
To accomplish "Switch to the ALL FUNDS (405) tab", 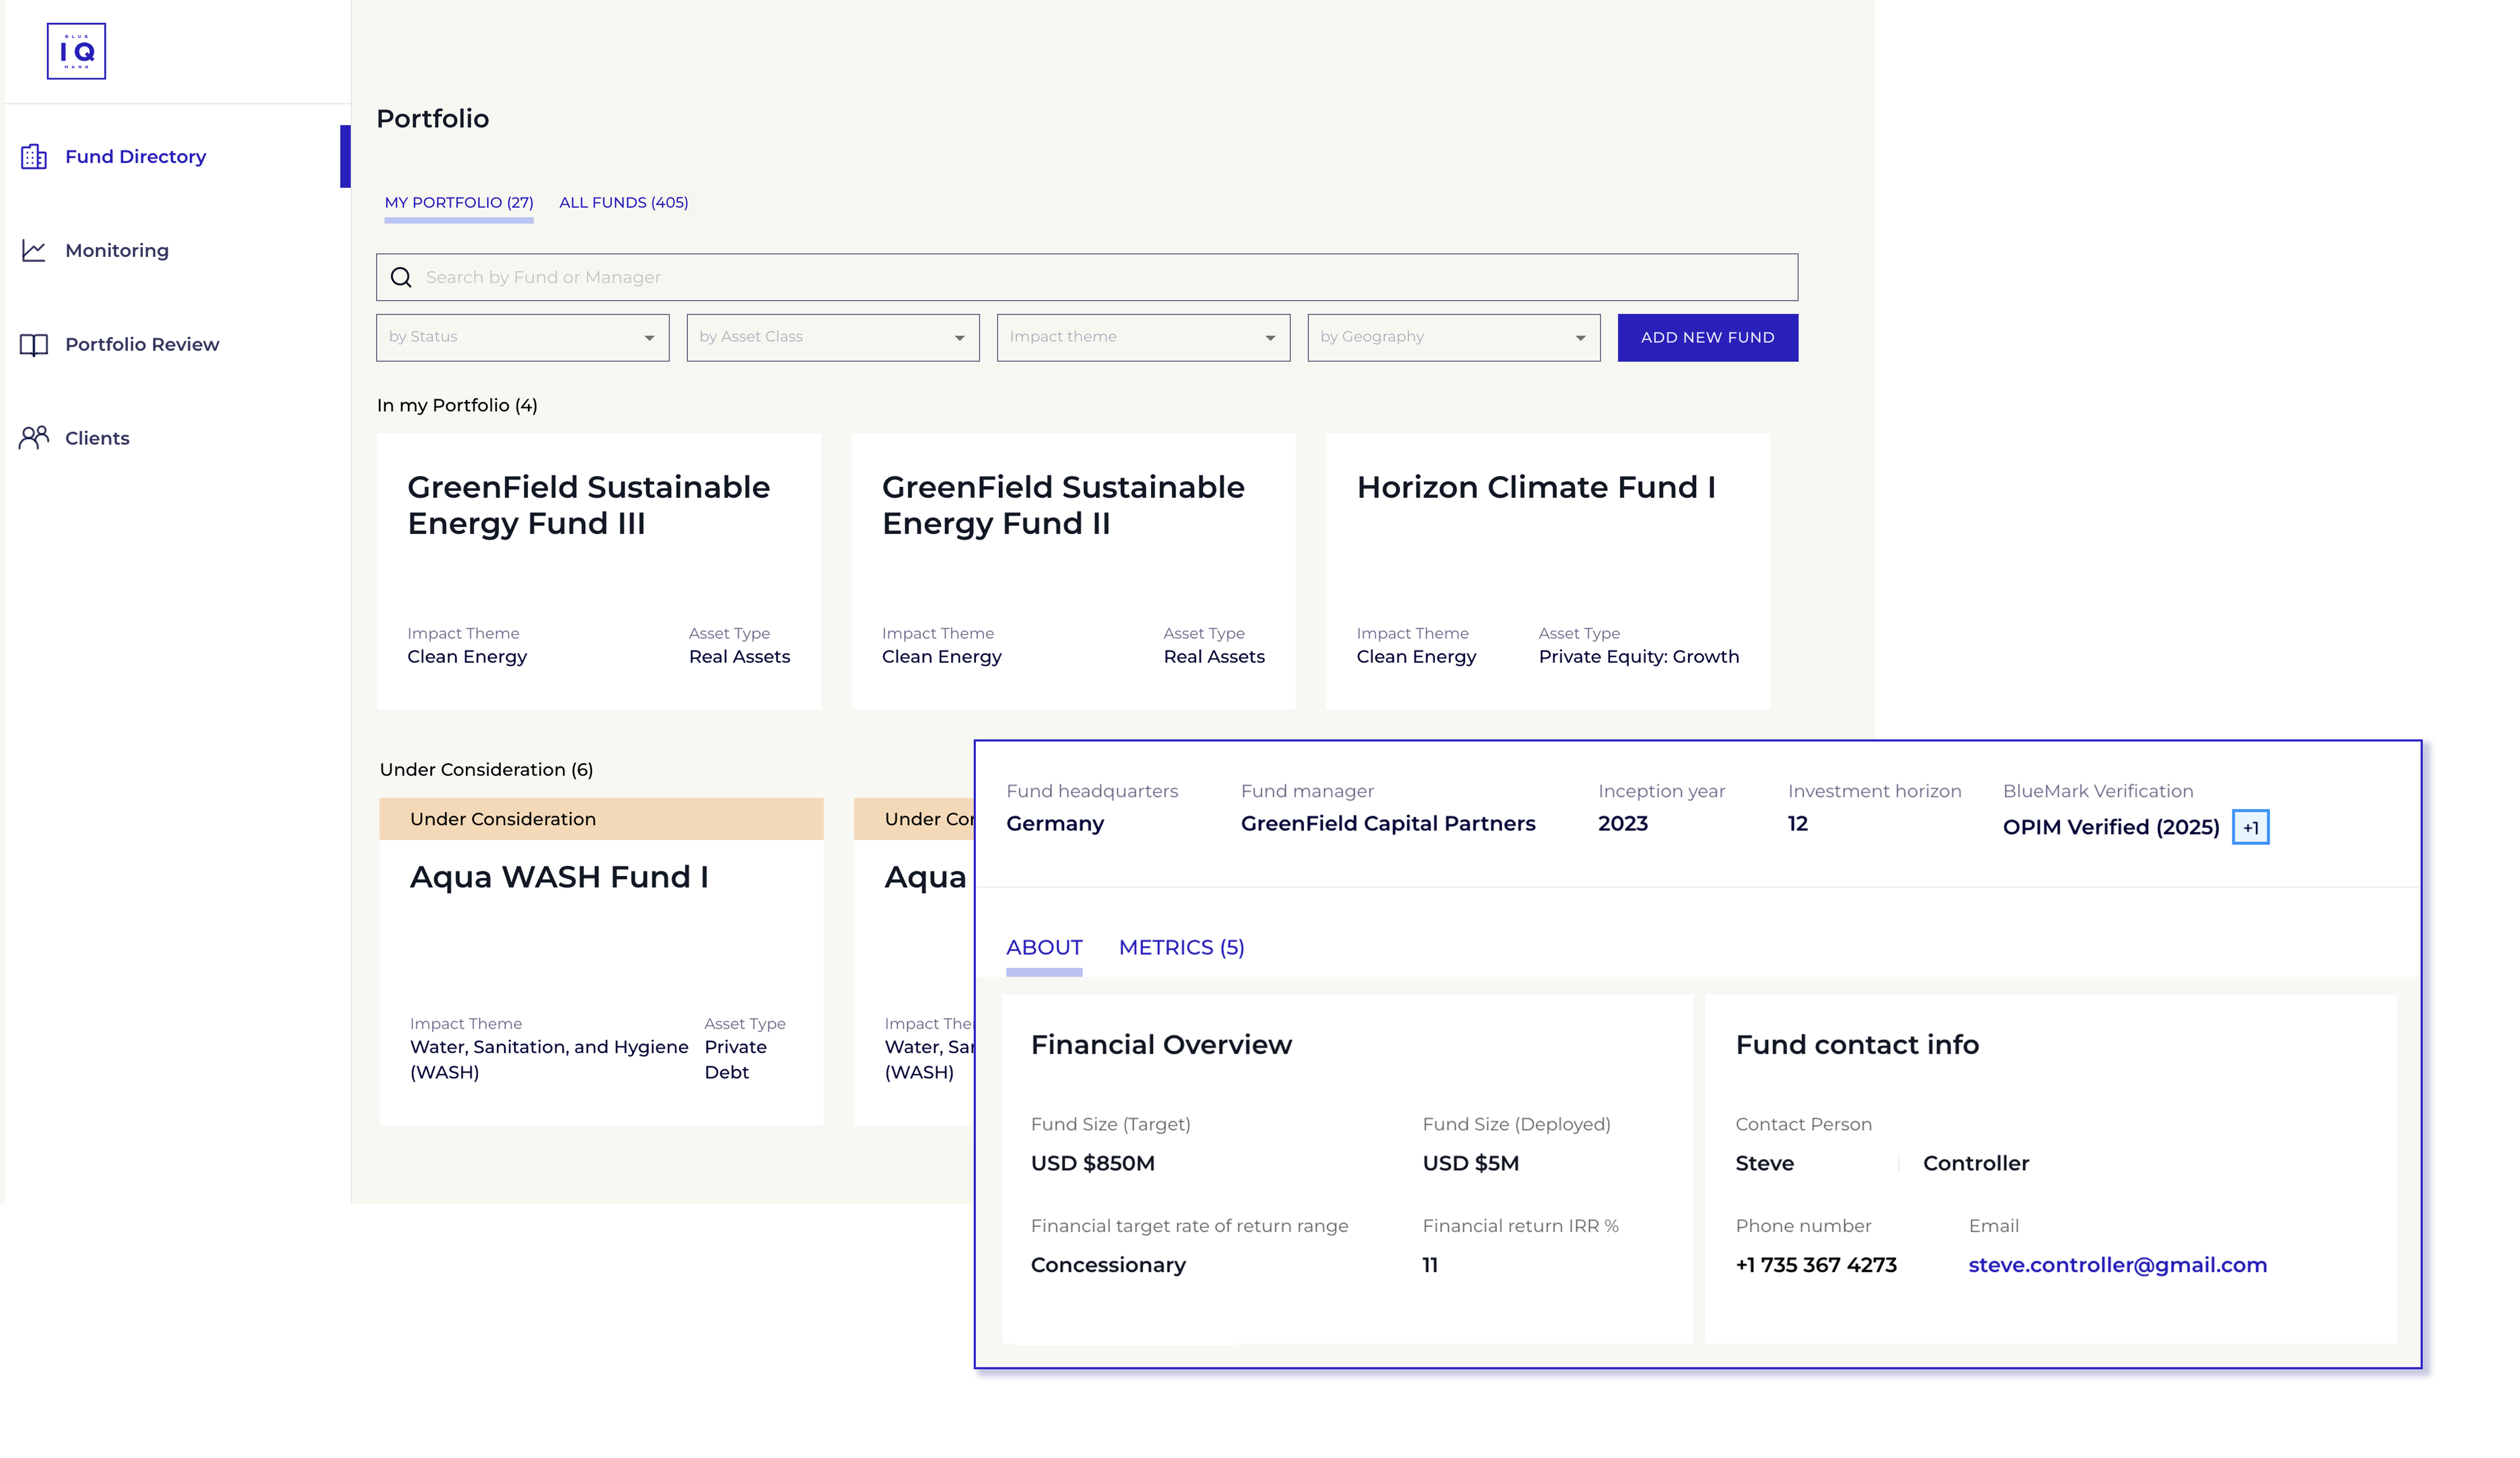I will coord(623,203).
